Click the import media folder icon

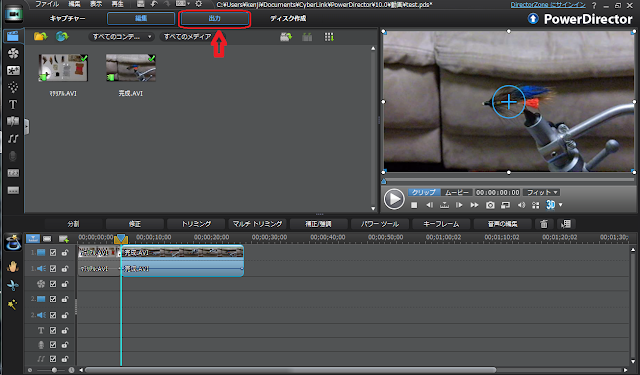coord(40,36)
